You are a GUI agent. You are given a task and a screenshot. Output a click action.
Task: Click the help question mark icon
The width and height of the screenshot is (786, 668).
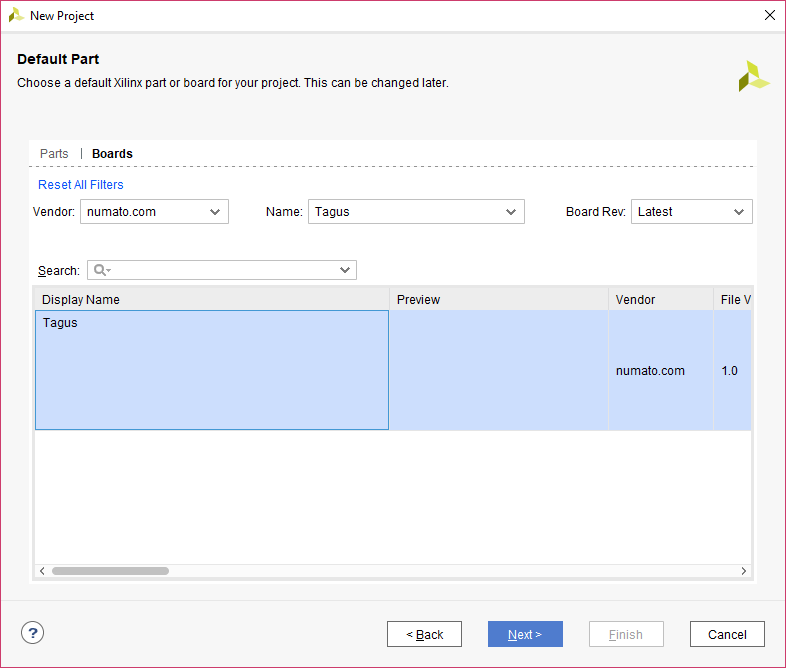[33, 633]
